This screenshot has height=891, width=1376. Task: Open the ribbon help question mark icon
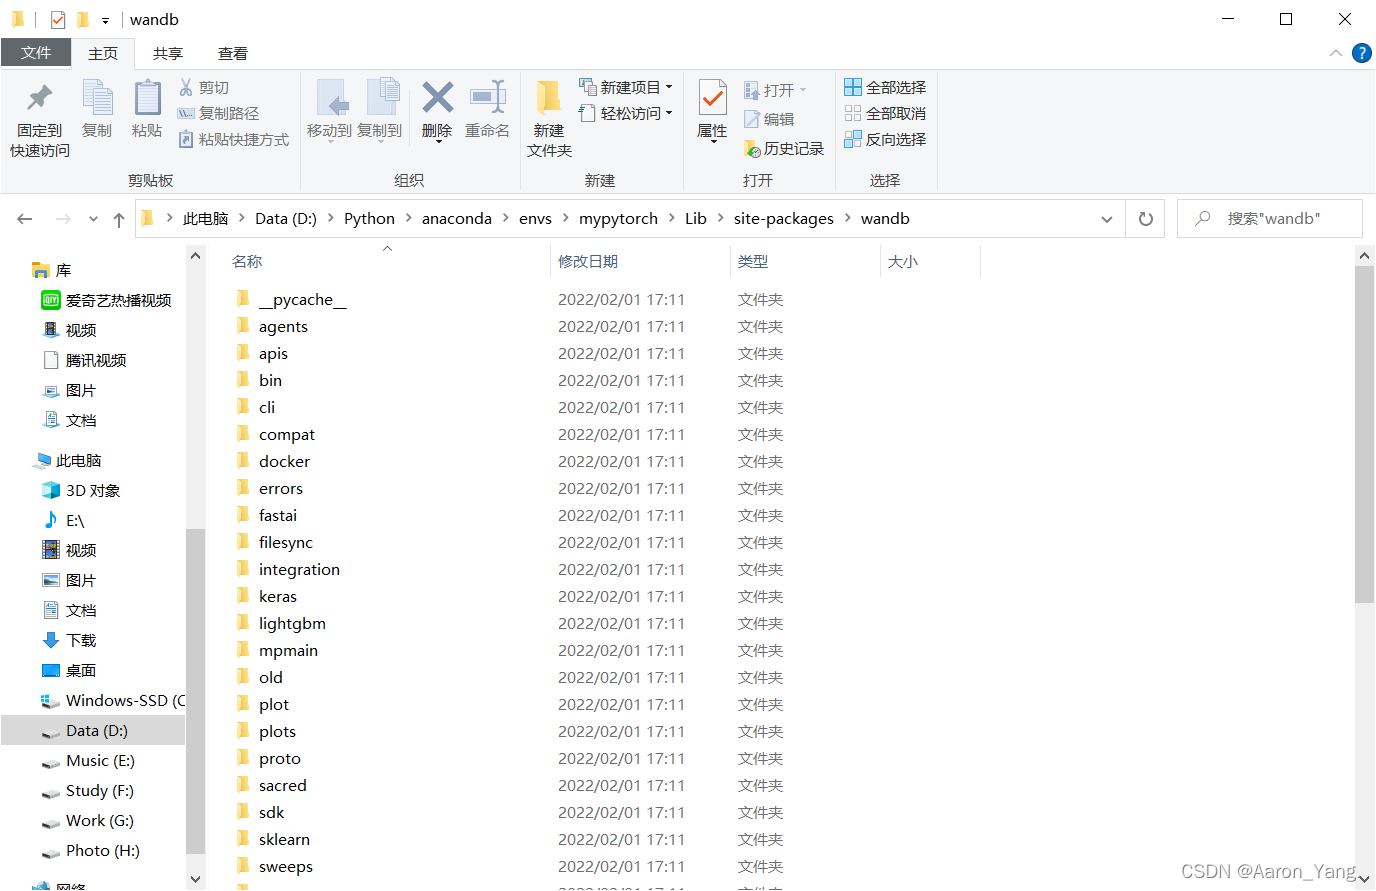tap(1361, 53)
